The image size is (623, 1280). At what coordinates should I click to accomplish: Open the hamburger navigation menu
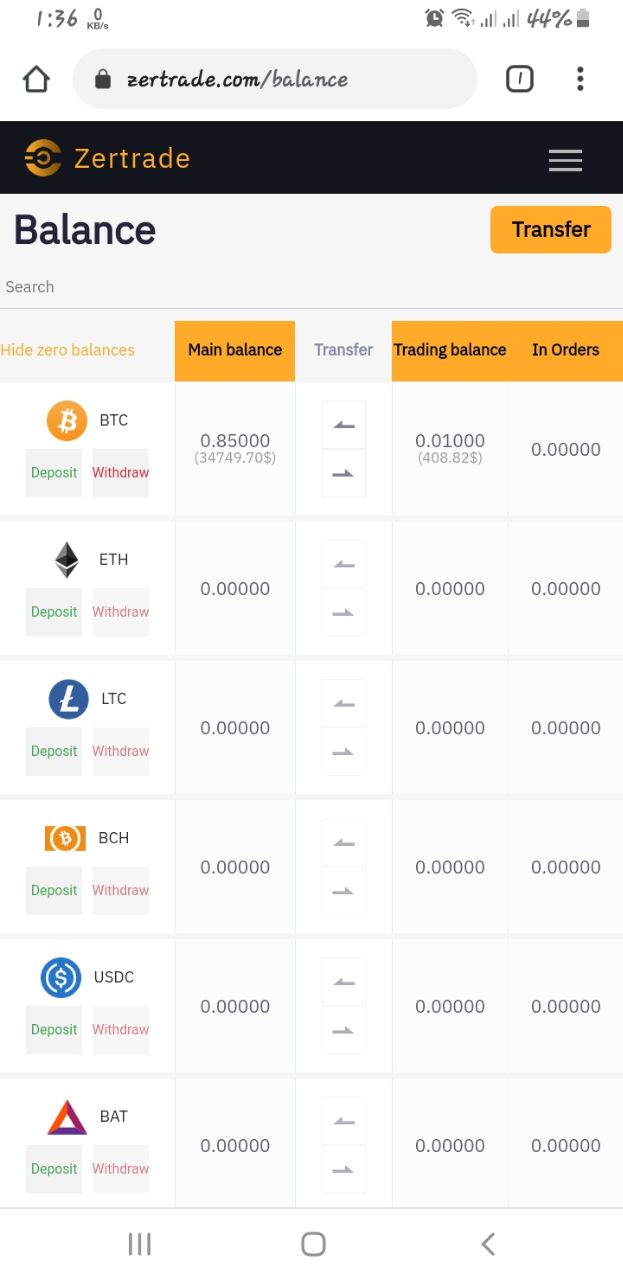pyautogui.click(x=565, y=160)
